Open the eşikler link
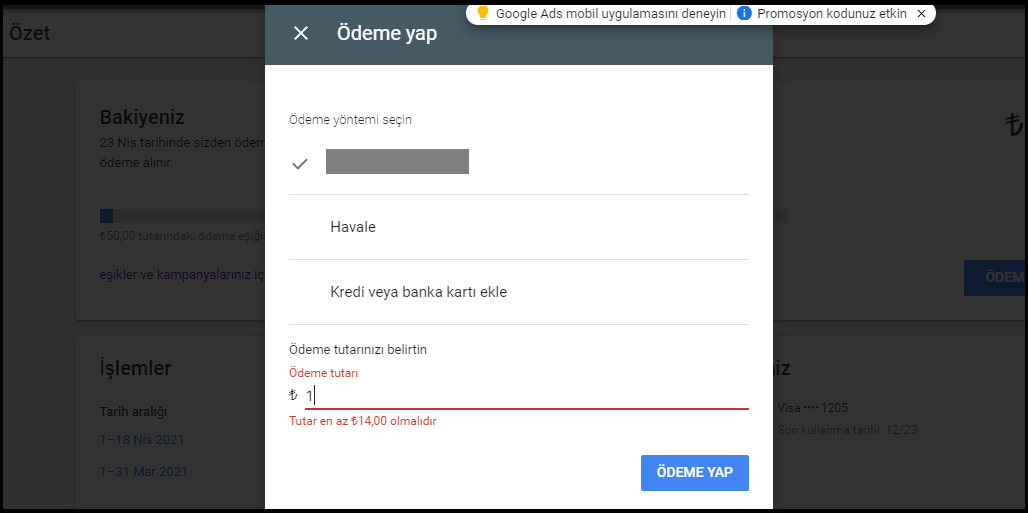Screen dimensions: 1028x513 click(117, 275)
